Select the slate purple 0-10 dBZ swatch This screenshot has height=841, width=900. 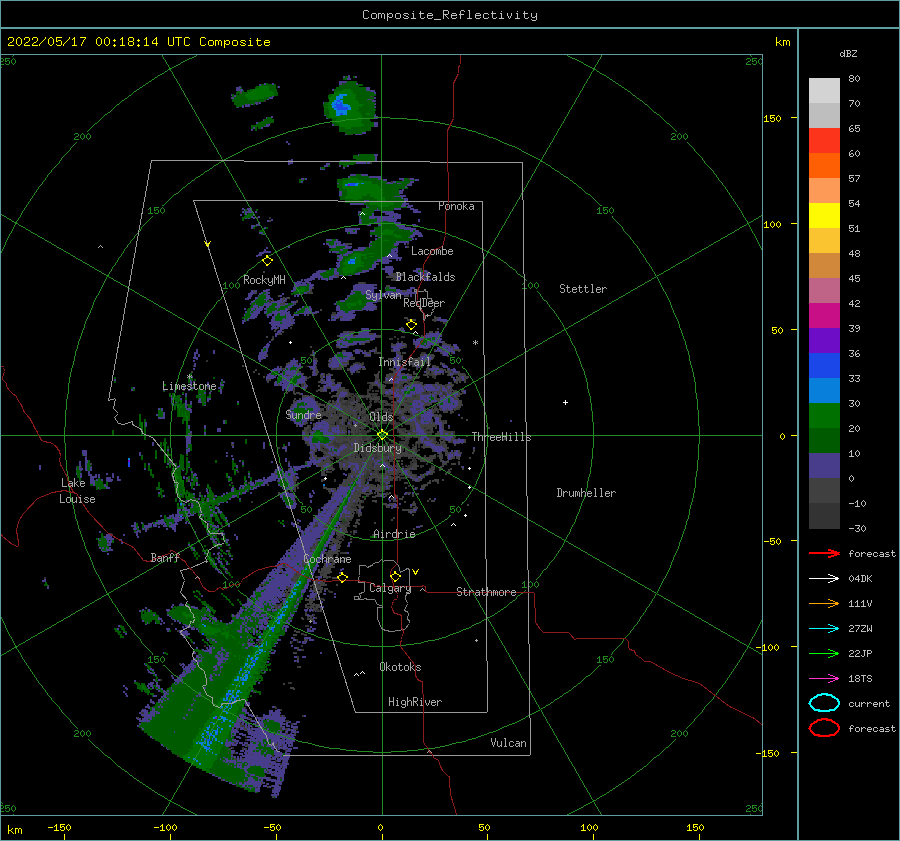824,466
